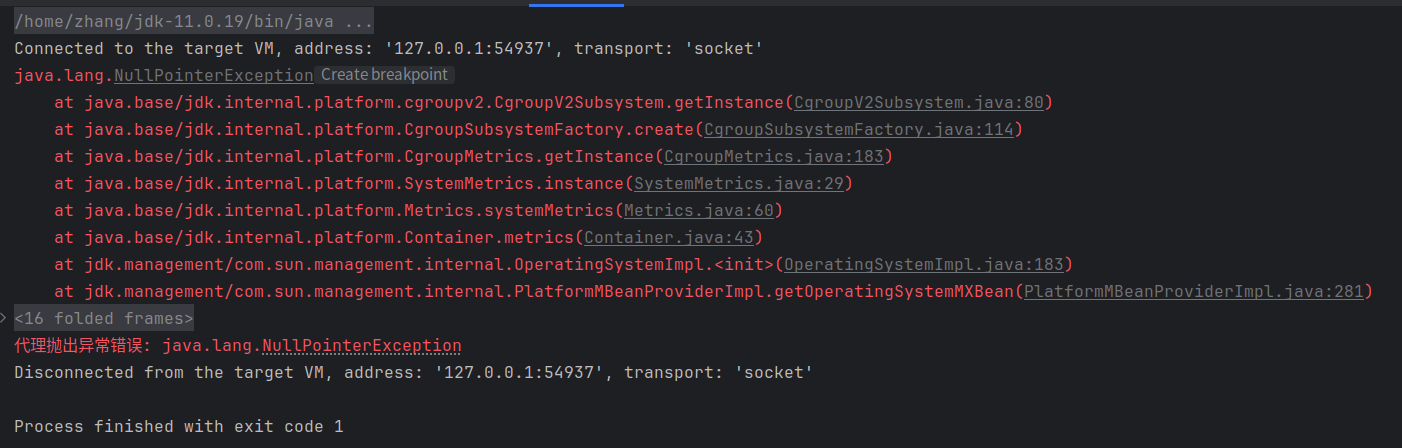
Task: Open the Metrics.java:60 source link
Action: click(698, 210)
